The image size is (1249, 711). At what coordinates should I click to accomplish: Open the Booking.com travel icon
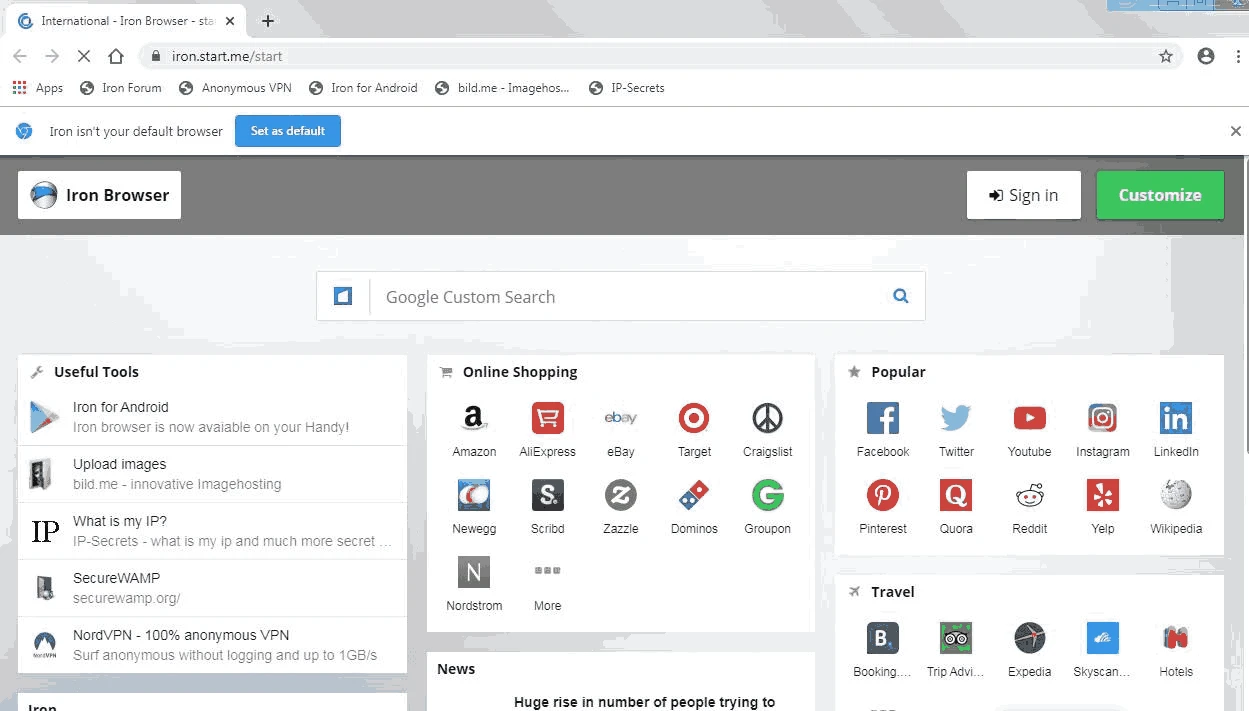pyautogui.click(x=882, y=638)
